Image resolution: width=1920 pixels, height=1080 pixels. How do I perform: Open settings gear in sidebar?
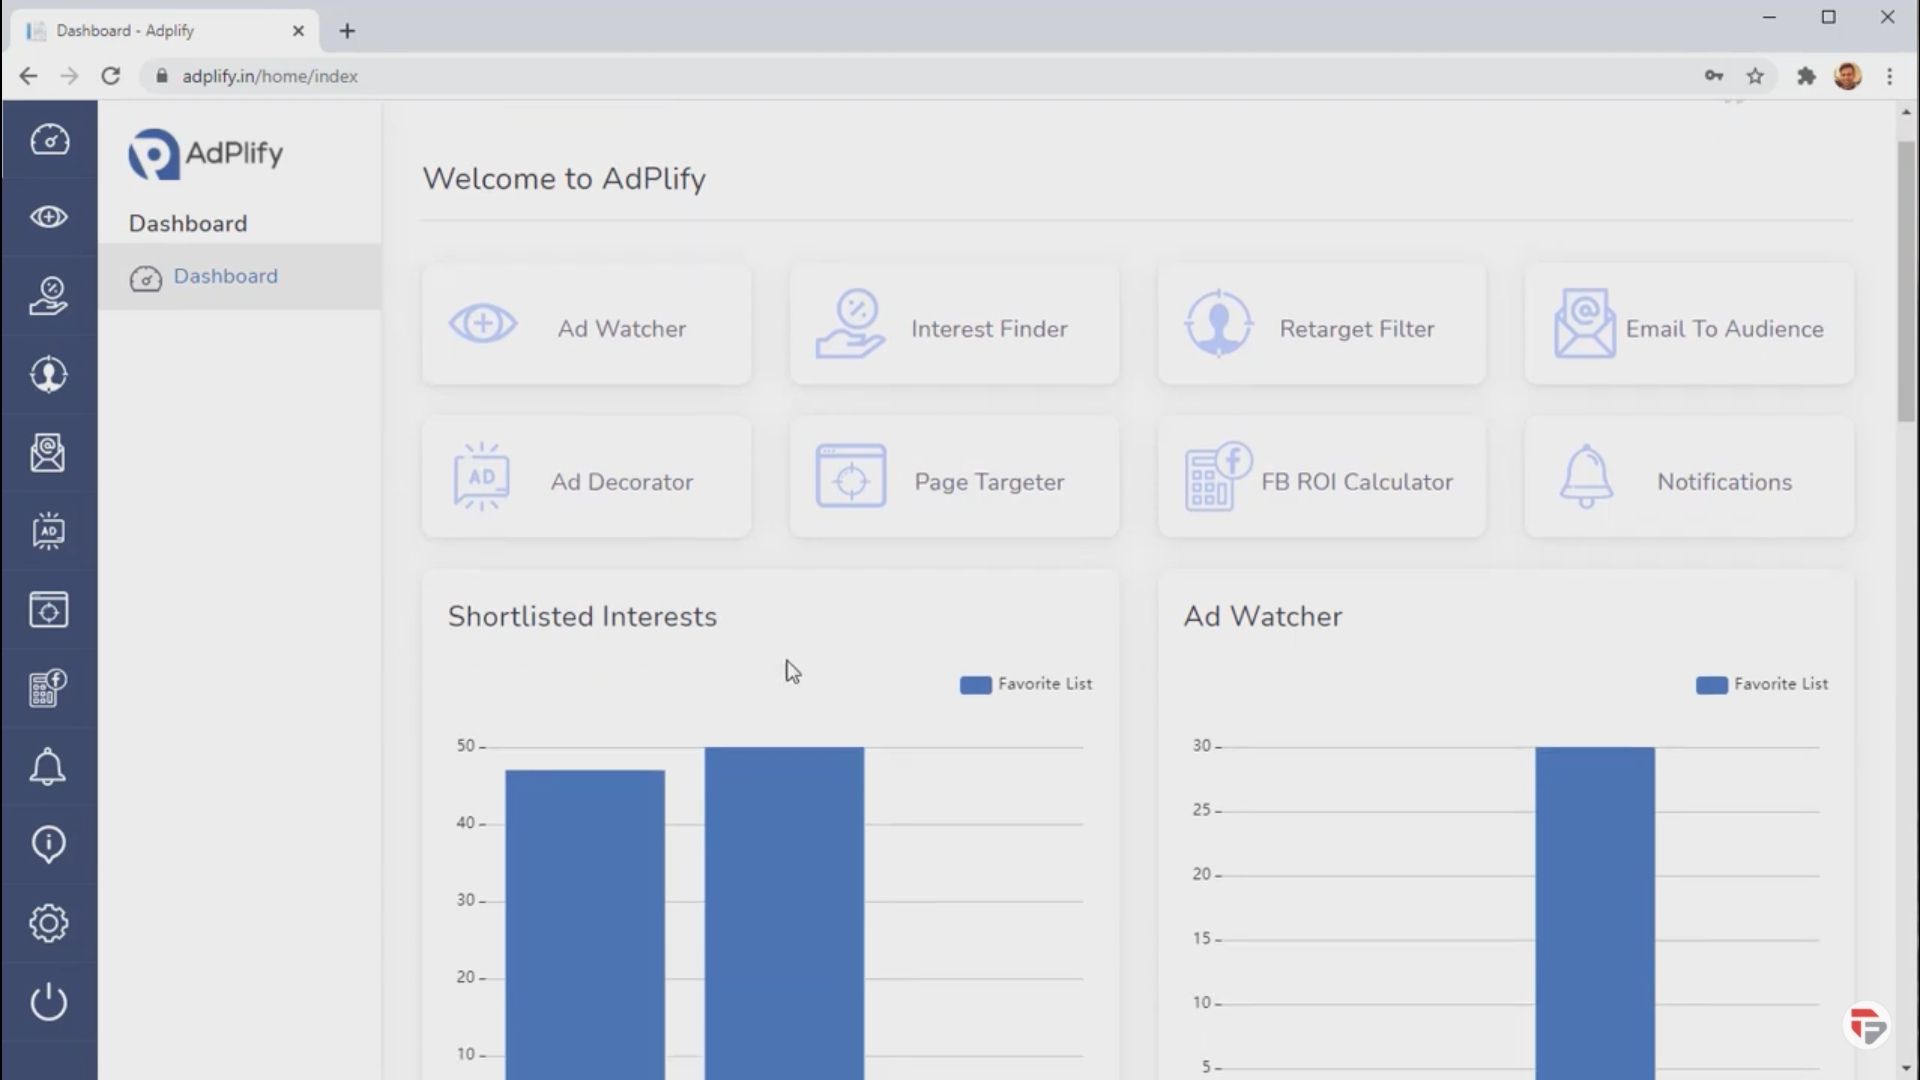pyautogui.click(x=48, y=923)
